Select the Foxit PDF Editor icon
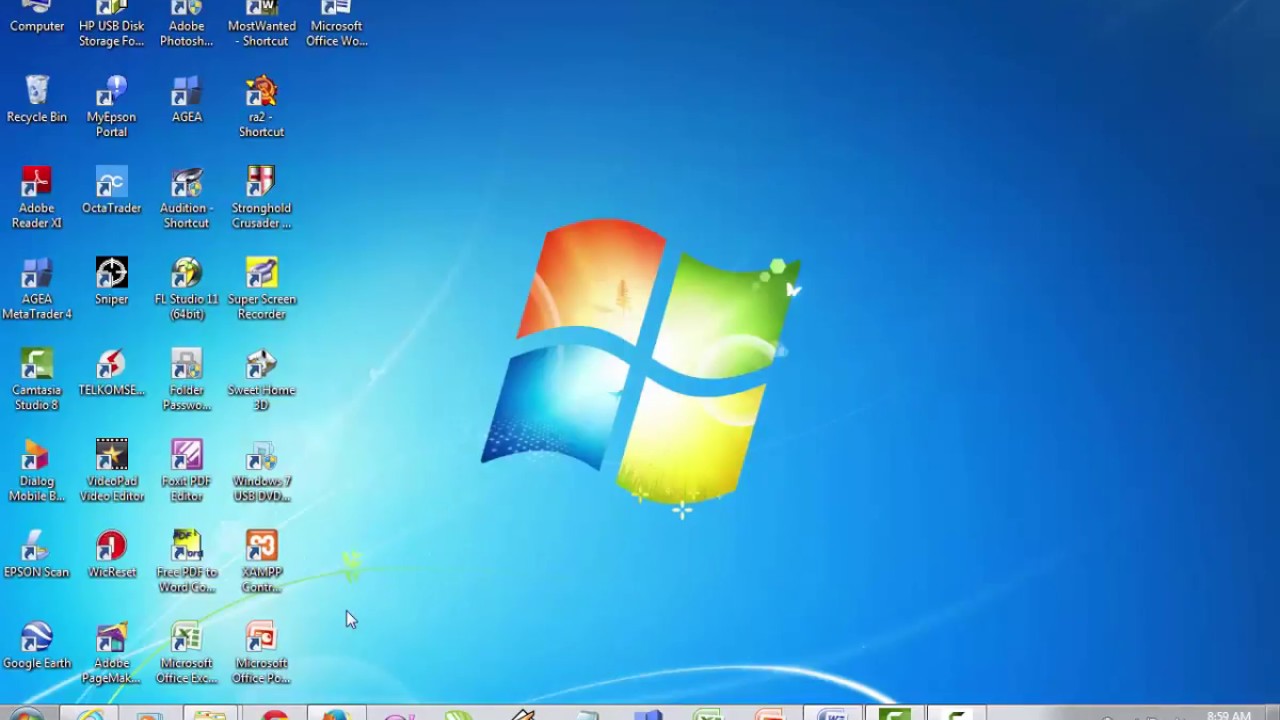The height and width of the screenshot is (720, 1280). 186,470
